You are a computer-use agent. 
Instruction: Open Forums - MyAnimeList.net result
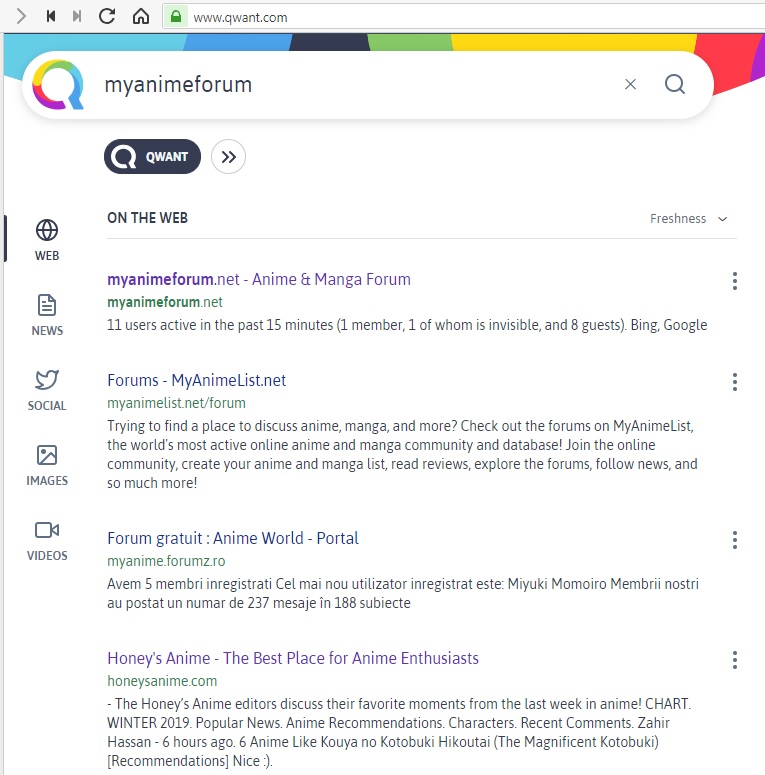[197, 380]
